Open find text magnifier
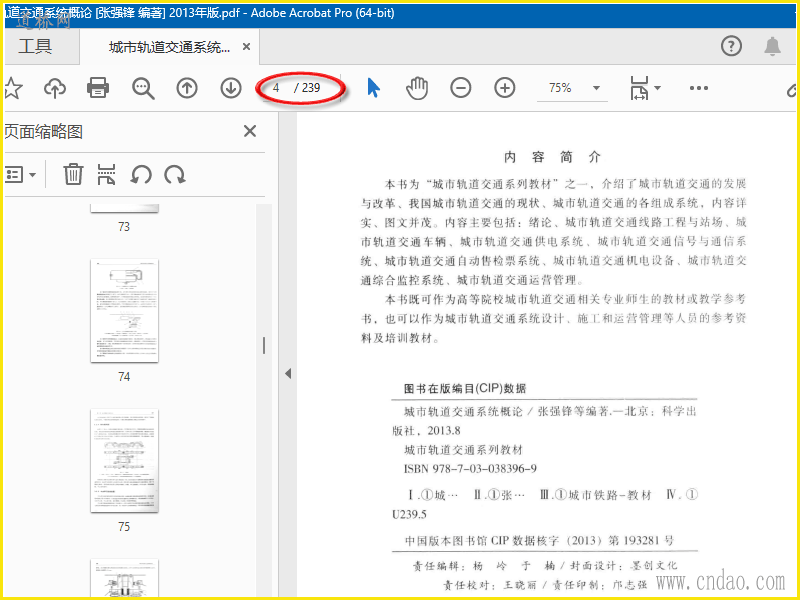 [x=143, y=88]
